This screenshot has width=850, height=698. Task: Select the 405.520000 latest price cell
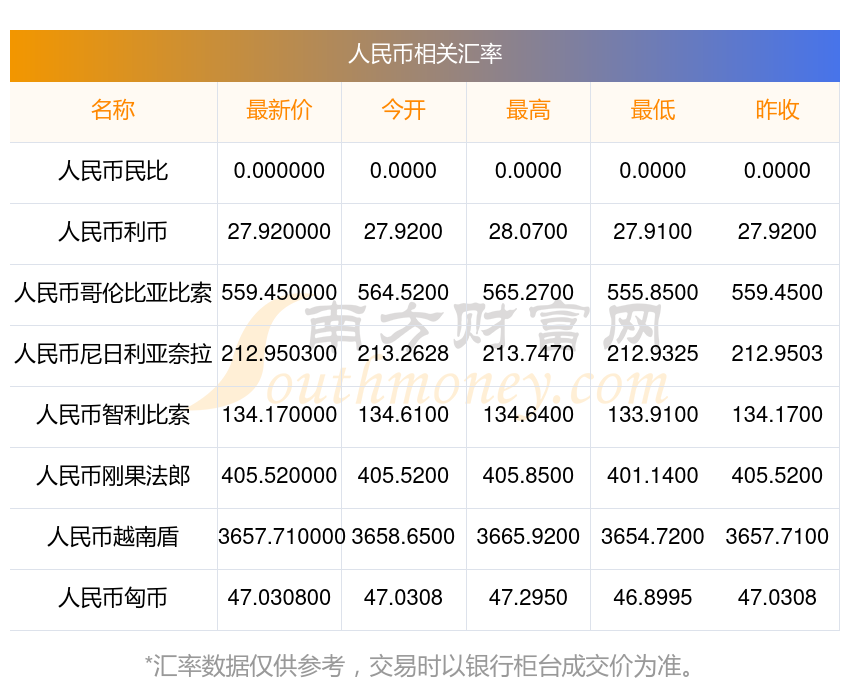point(279,476)
